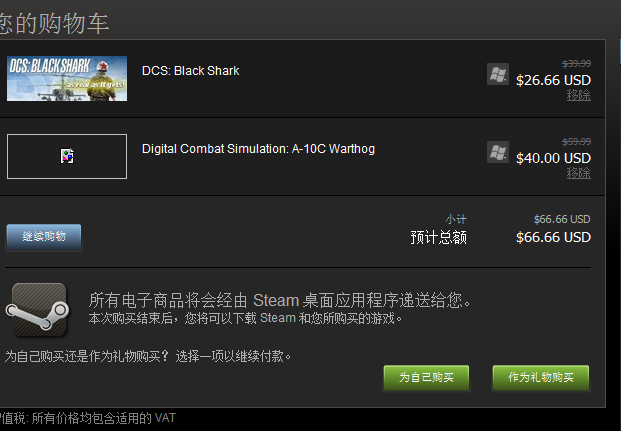
Task: Click the 继续购物 continue shopping button
Action: tap(44, 237)
